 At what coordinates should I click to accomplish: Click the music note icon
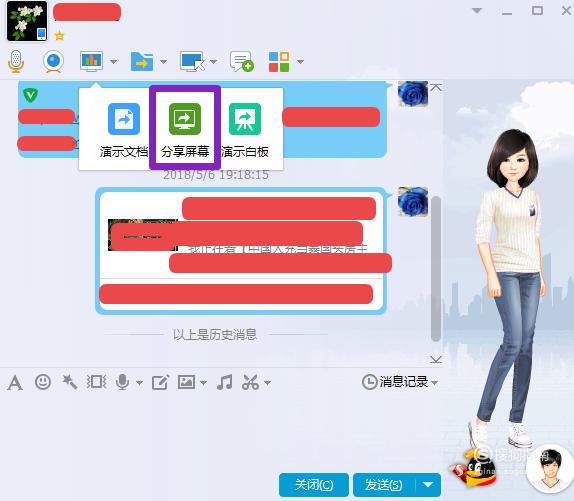click(x=224, y=382)
